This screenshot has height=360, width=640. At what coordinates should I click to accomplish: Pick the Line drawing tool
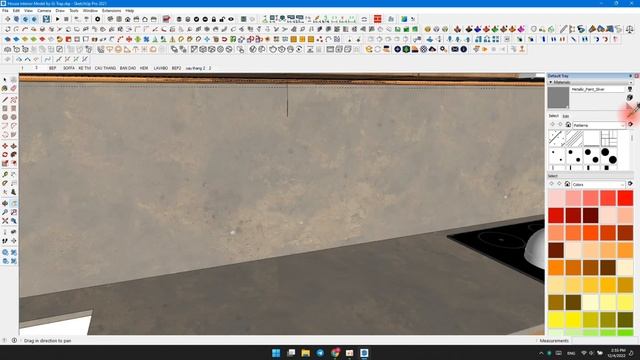tap(5, 100)
